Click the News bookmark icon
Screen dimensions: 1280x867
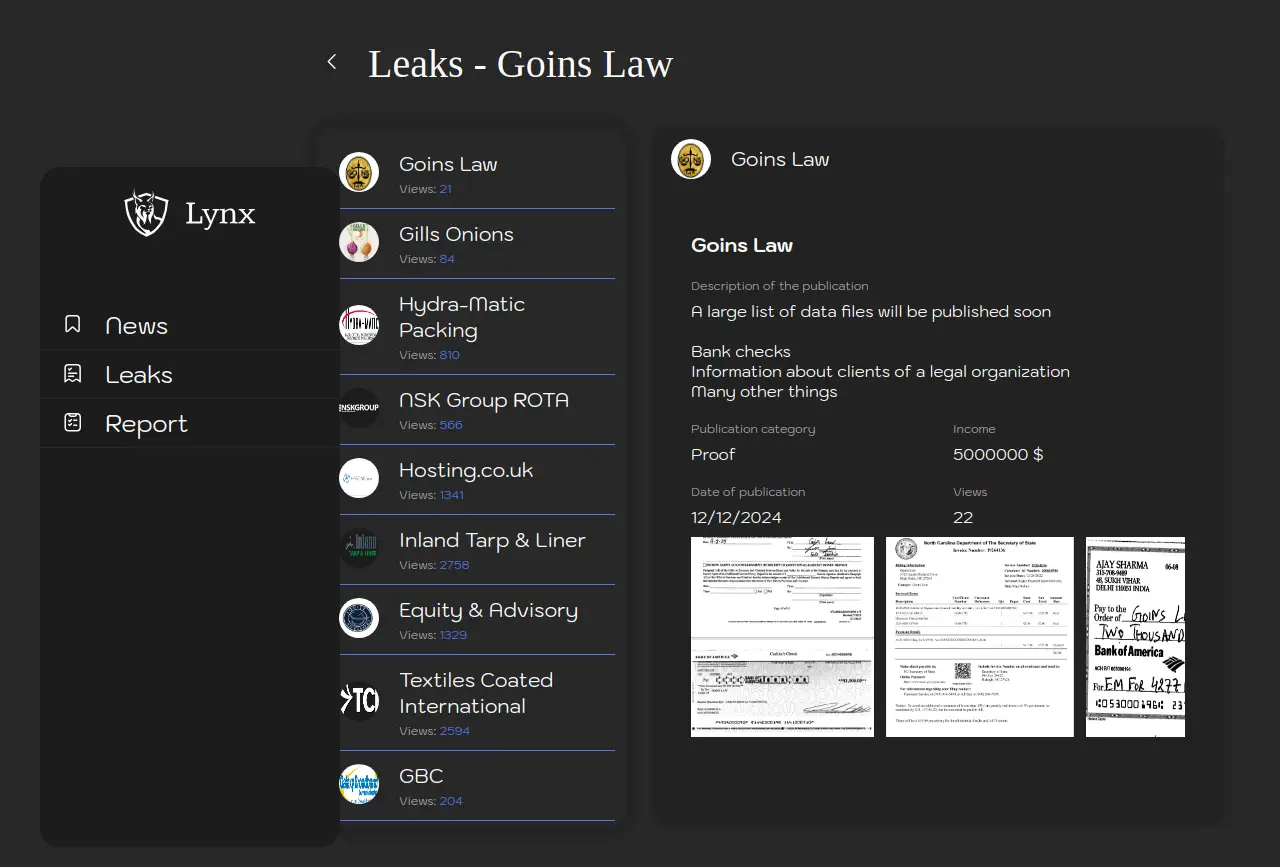point(73,325)
